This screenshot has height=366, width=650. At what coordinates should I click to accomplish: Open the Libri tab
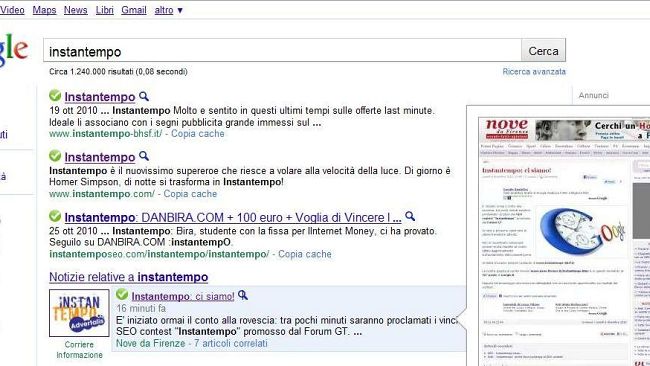tap(104, 10)
